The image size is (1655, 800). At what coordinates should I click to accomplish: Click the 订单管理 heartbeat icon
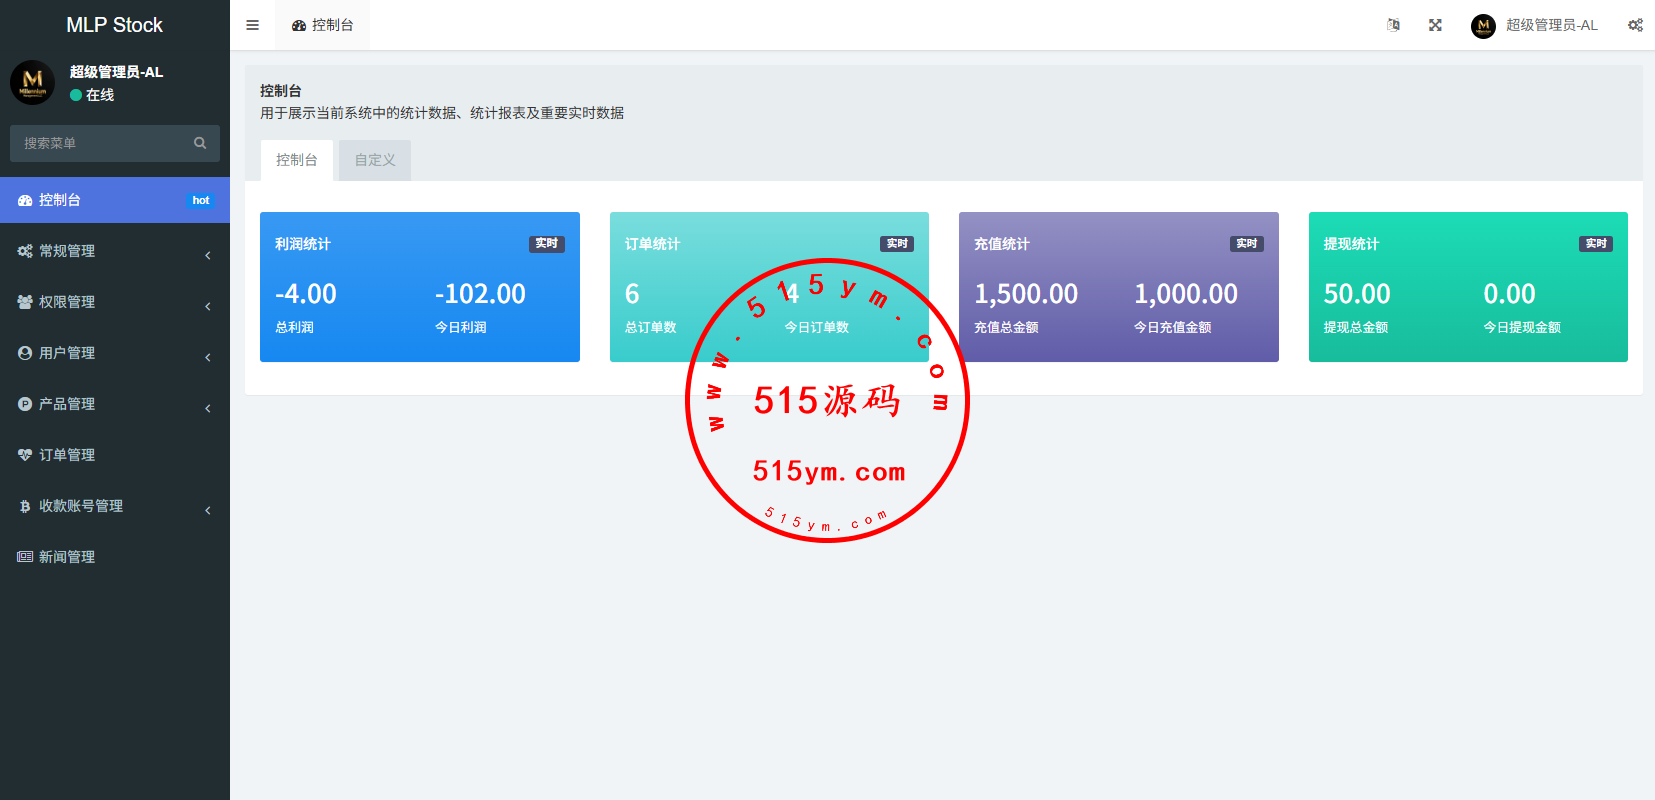[x=25, y=455]
